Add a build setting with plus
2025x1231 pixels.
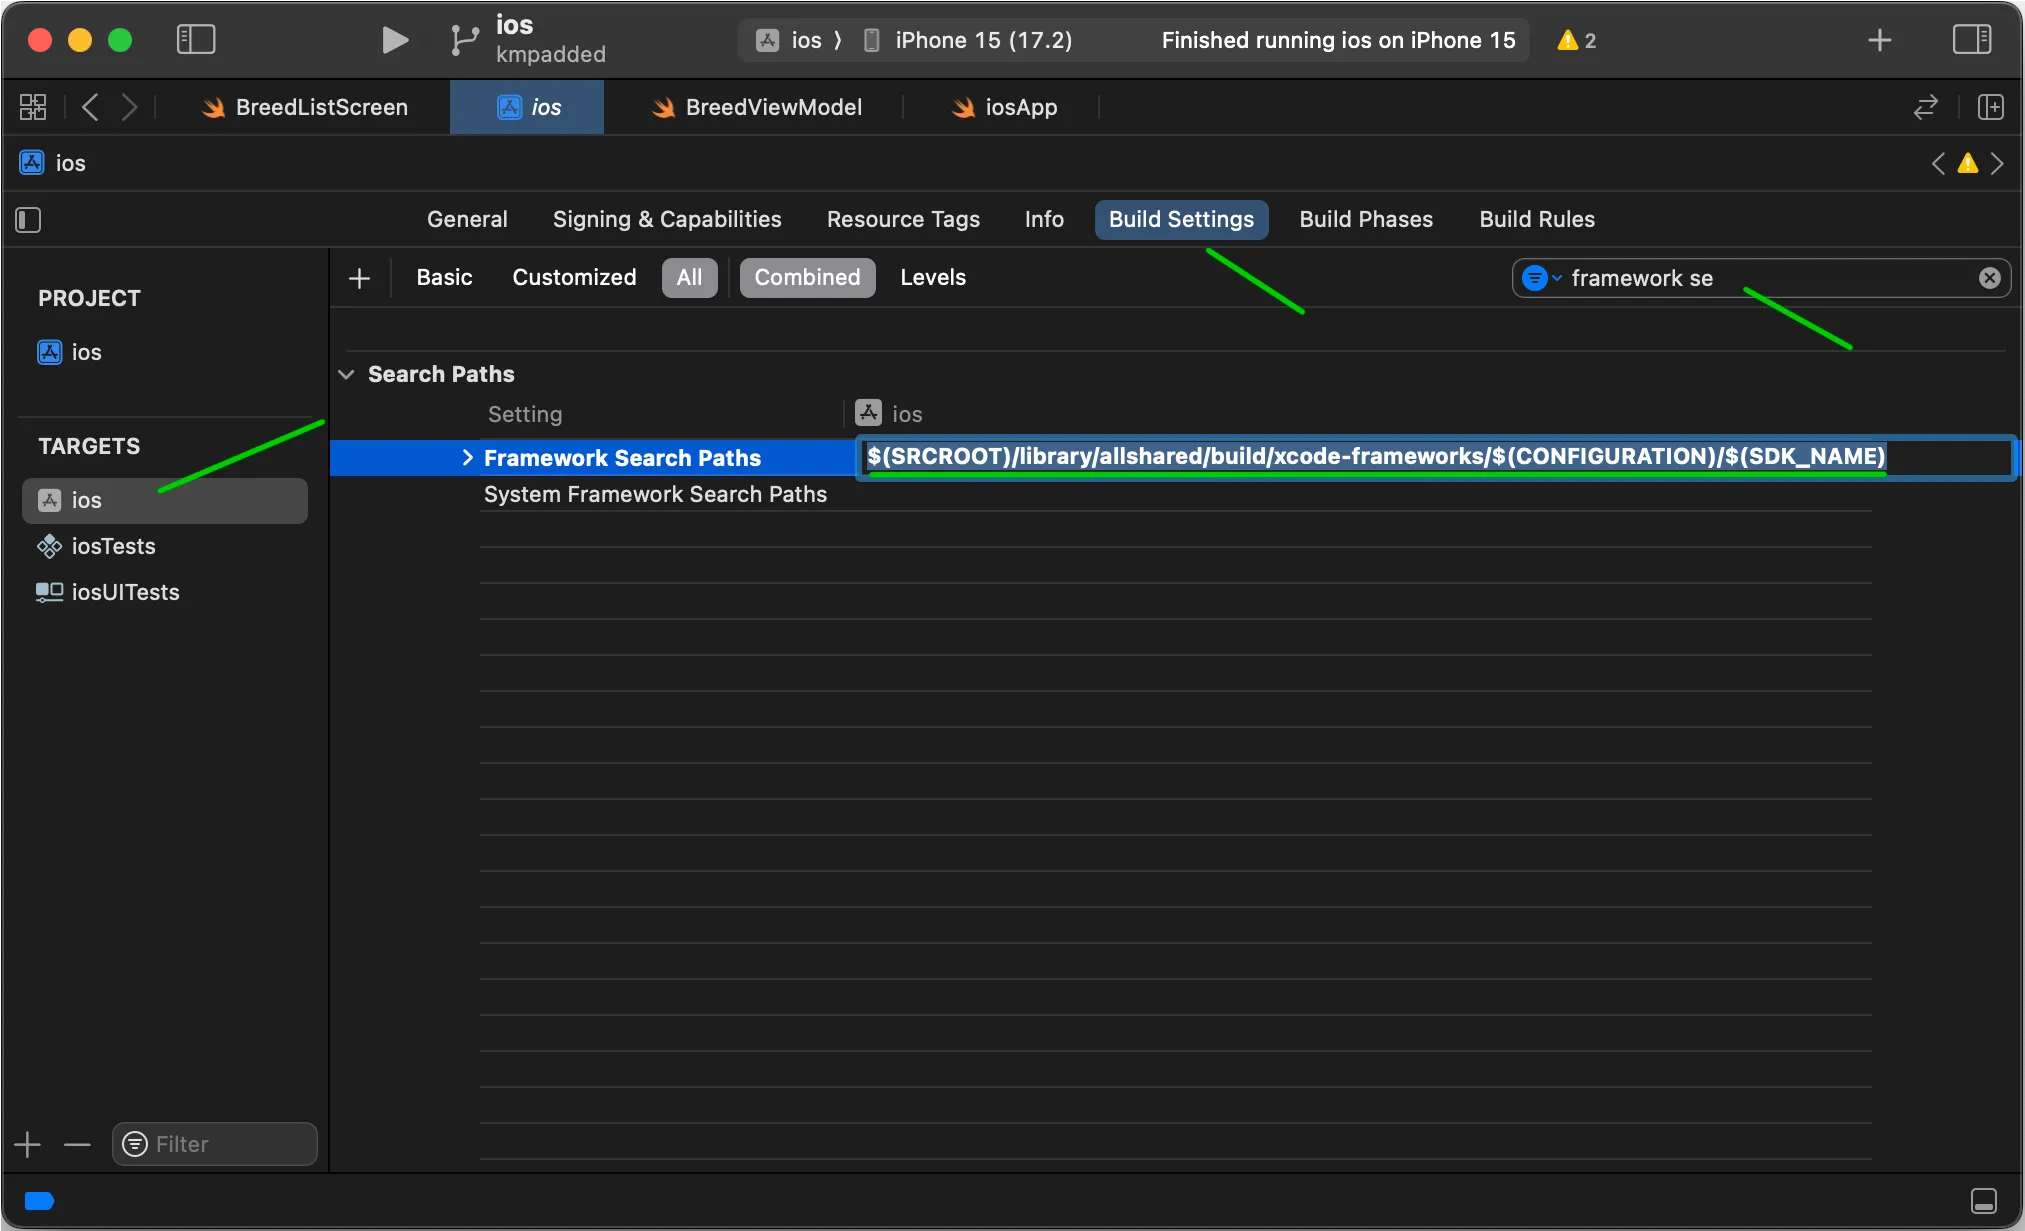(x=359, y=278)
